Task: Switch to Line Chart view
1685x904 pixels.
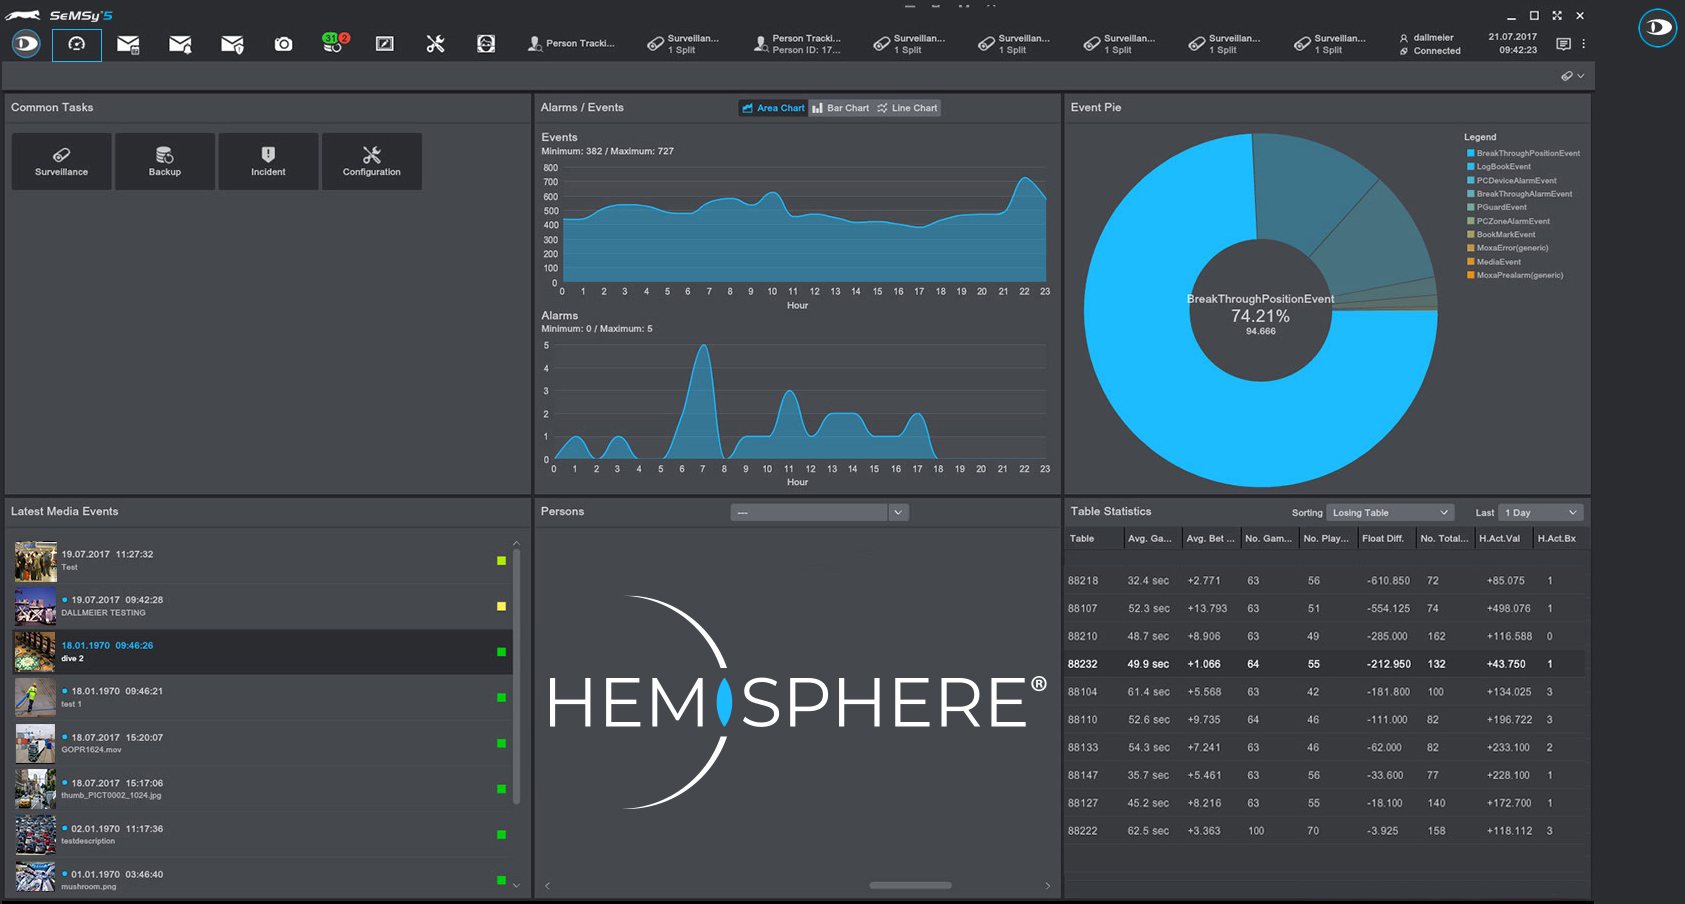Action: (907, 108)
